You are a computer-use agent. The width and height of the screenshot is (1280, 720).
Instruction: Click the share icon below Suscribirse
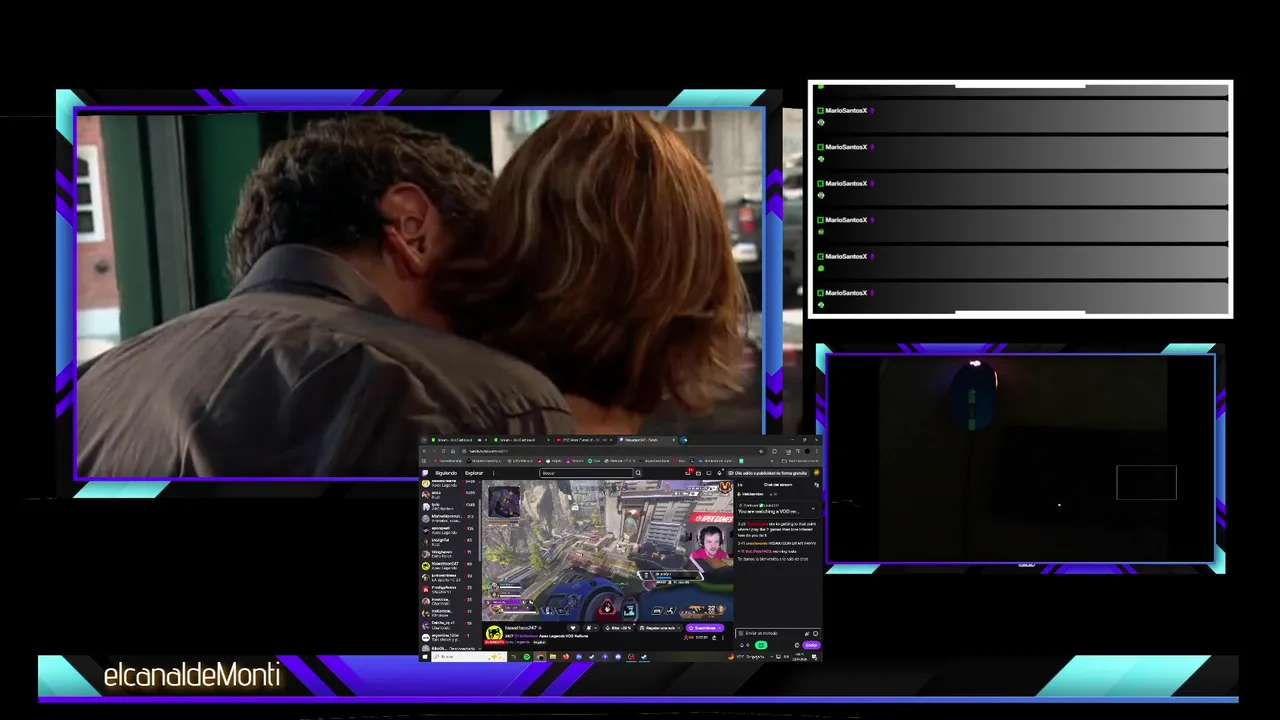[x=714, y=638]
